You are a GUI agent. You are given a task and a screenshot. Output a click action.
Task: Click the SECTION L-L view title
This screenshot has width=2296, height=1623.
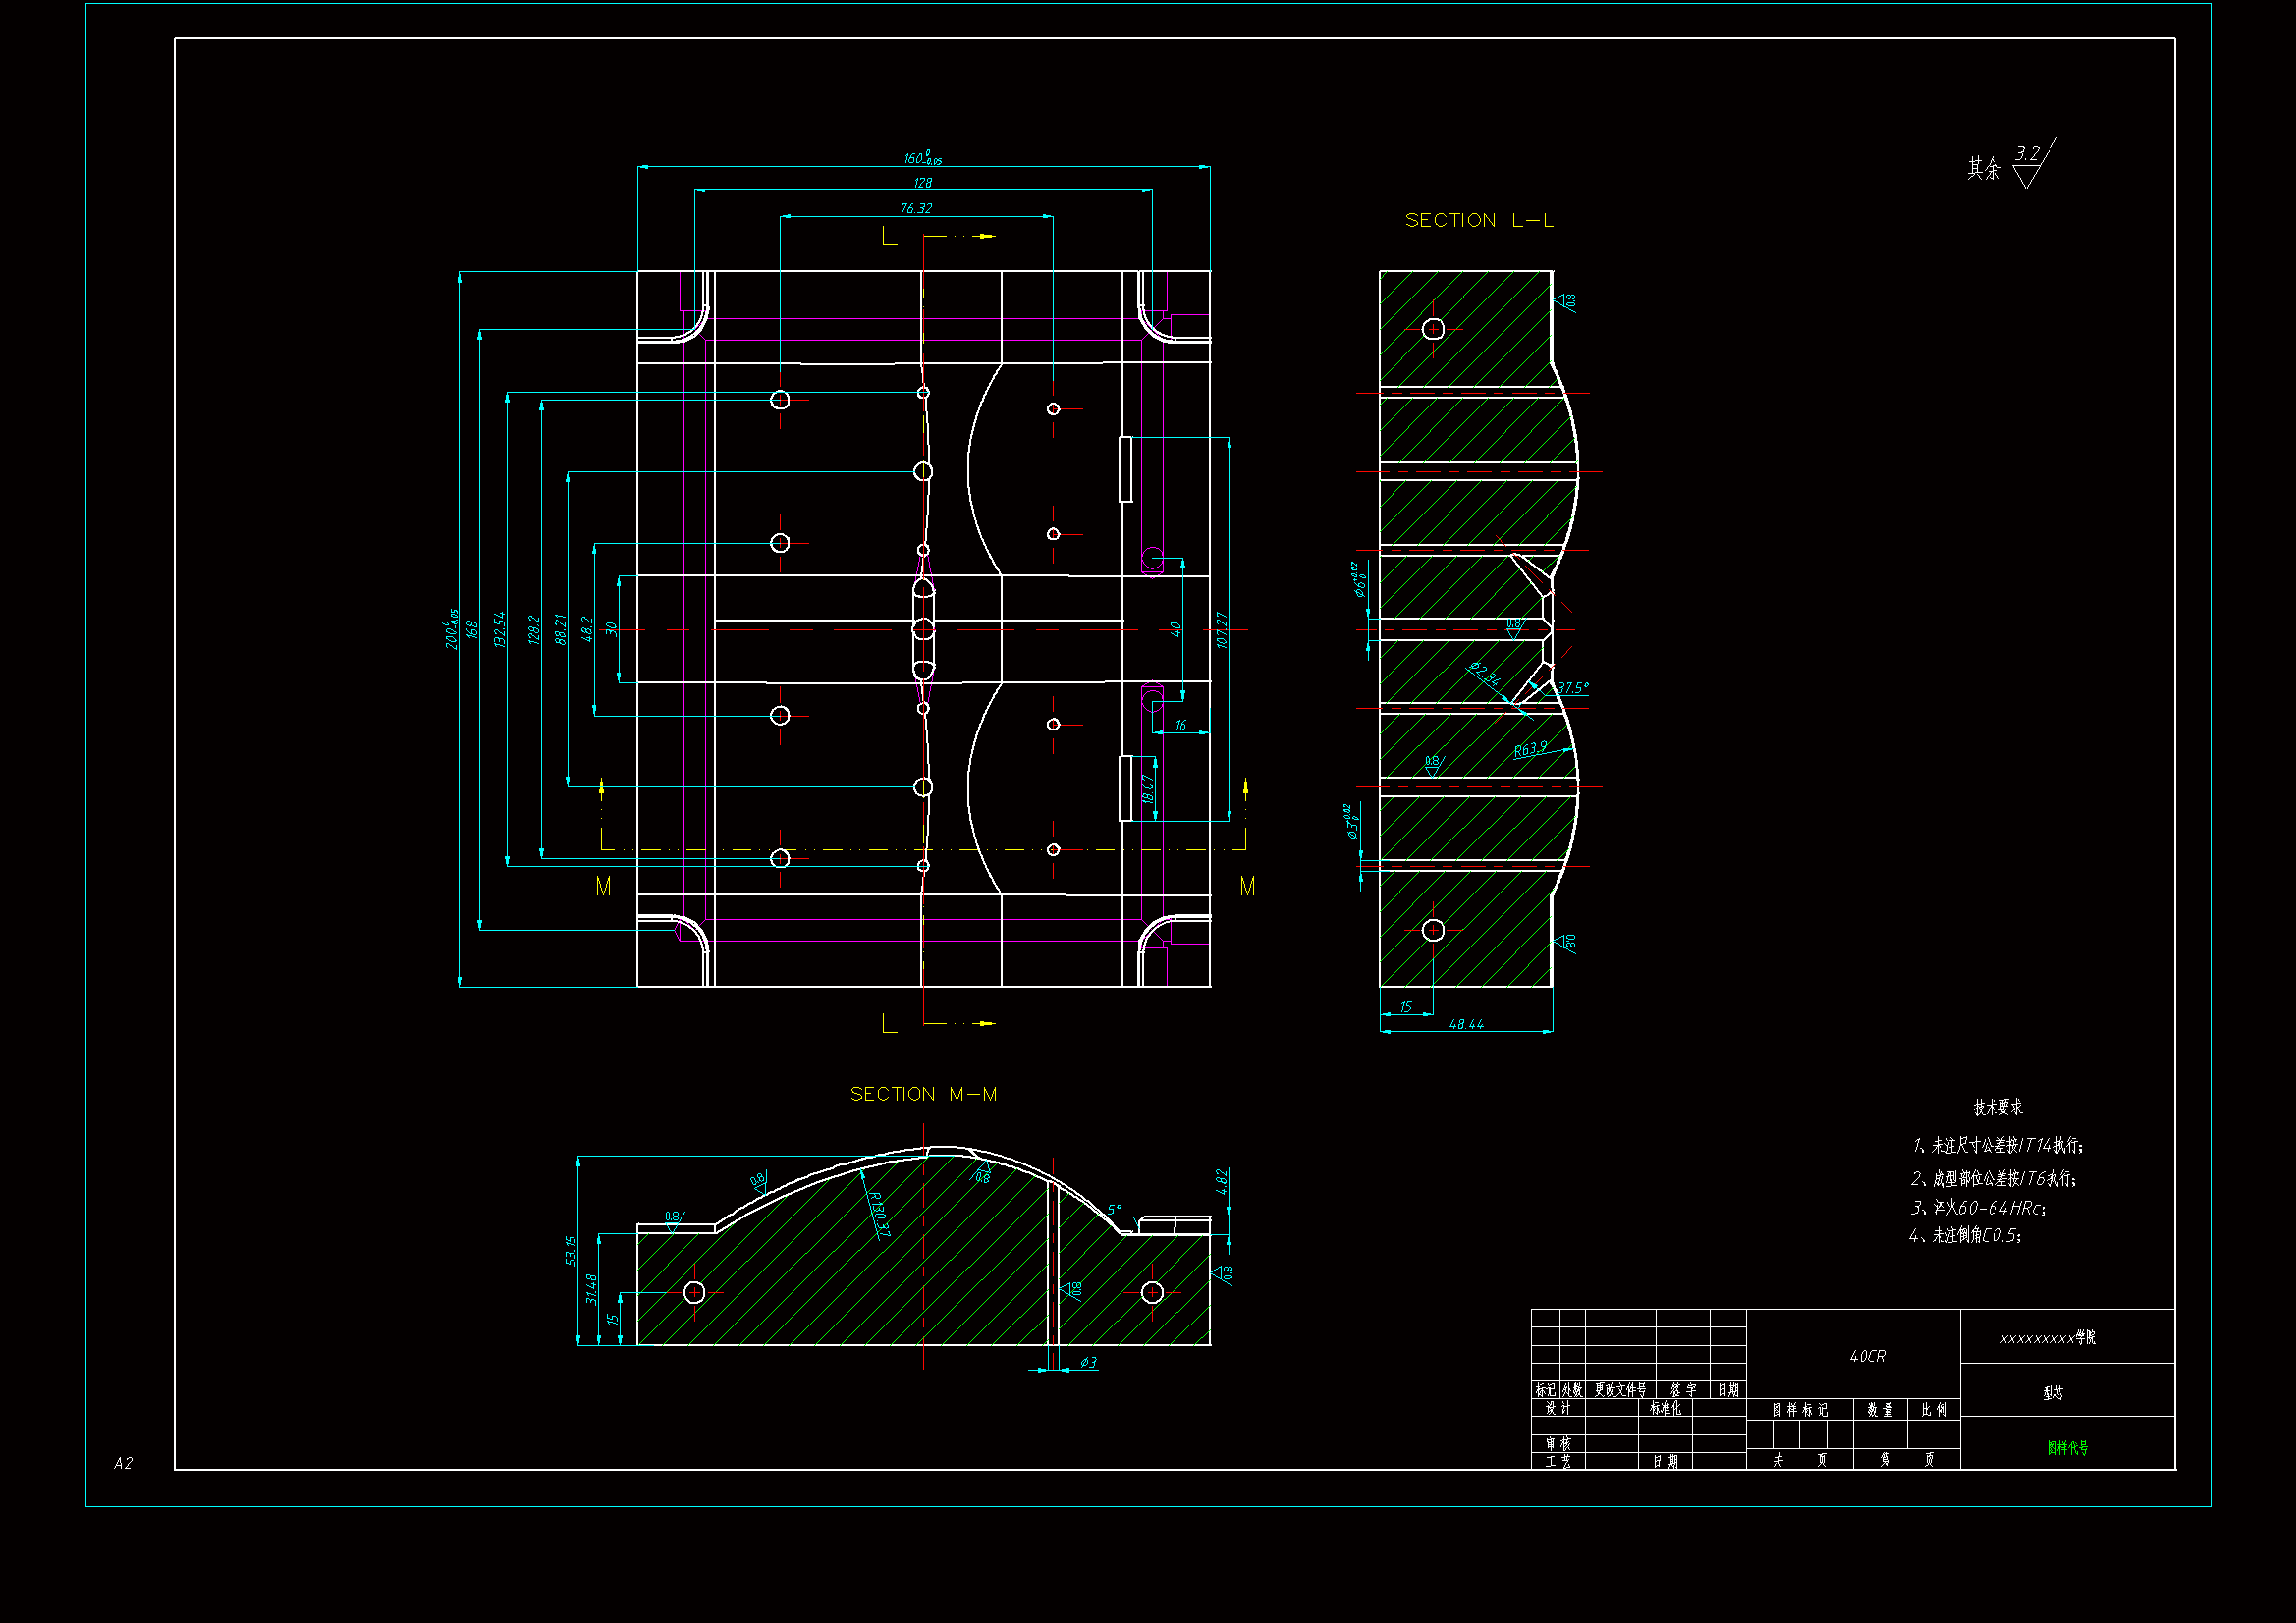(x=1478, y=221)
